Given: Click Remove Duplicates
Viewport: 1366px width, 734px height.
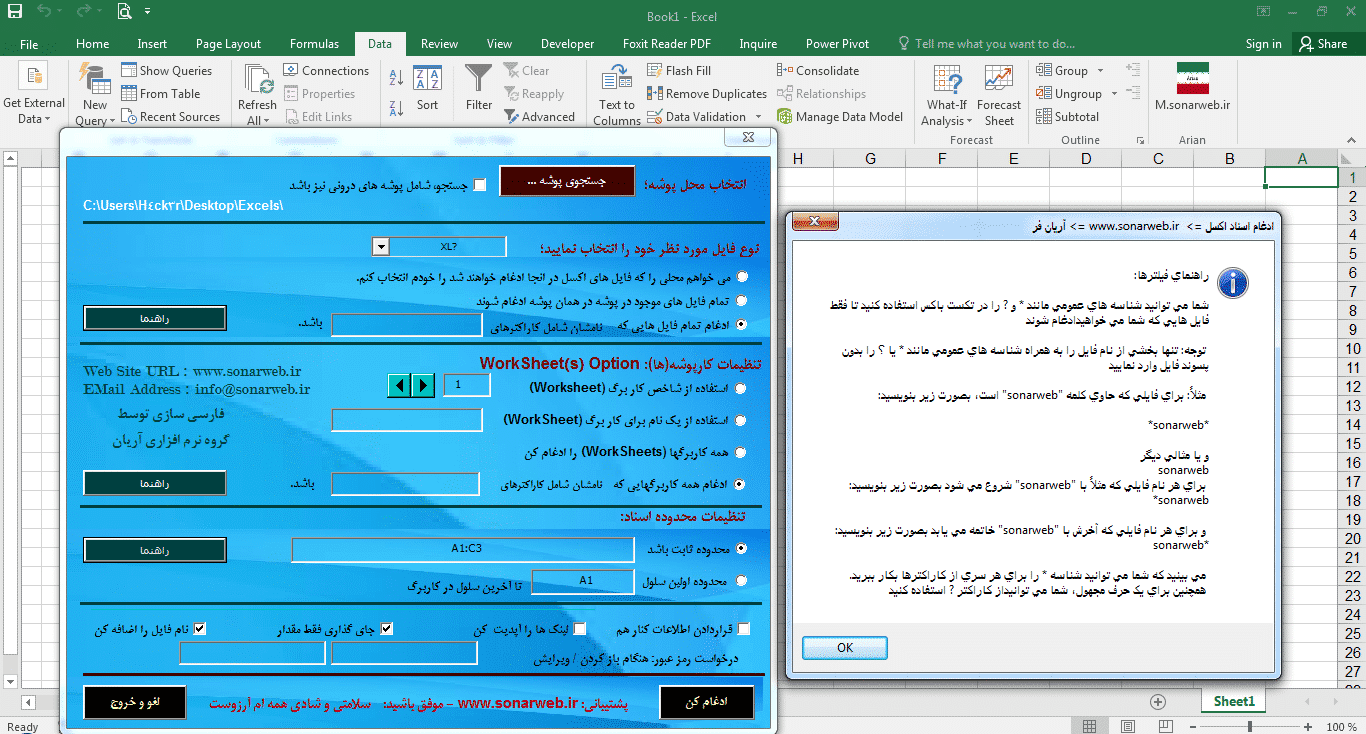Looking at the screenshot, I should (x=707, y=93).
